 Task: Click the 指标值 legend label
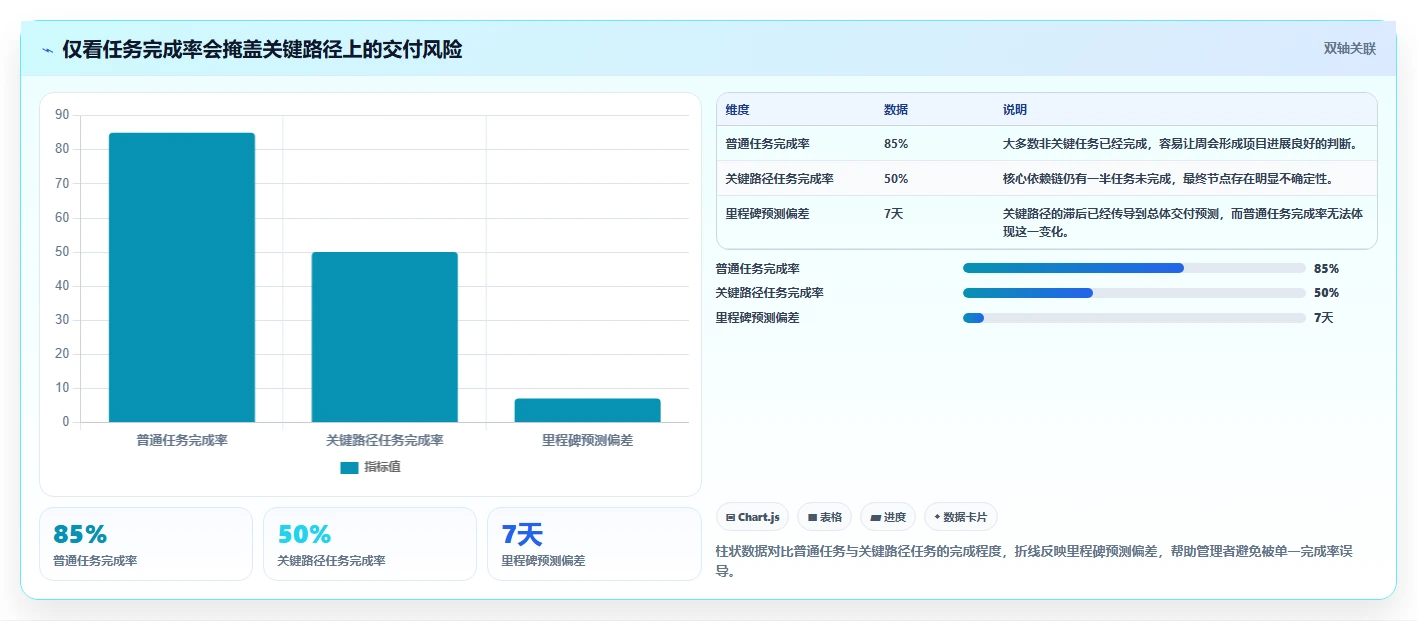pos(382,467)
